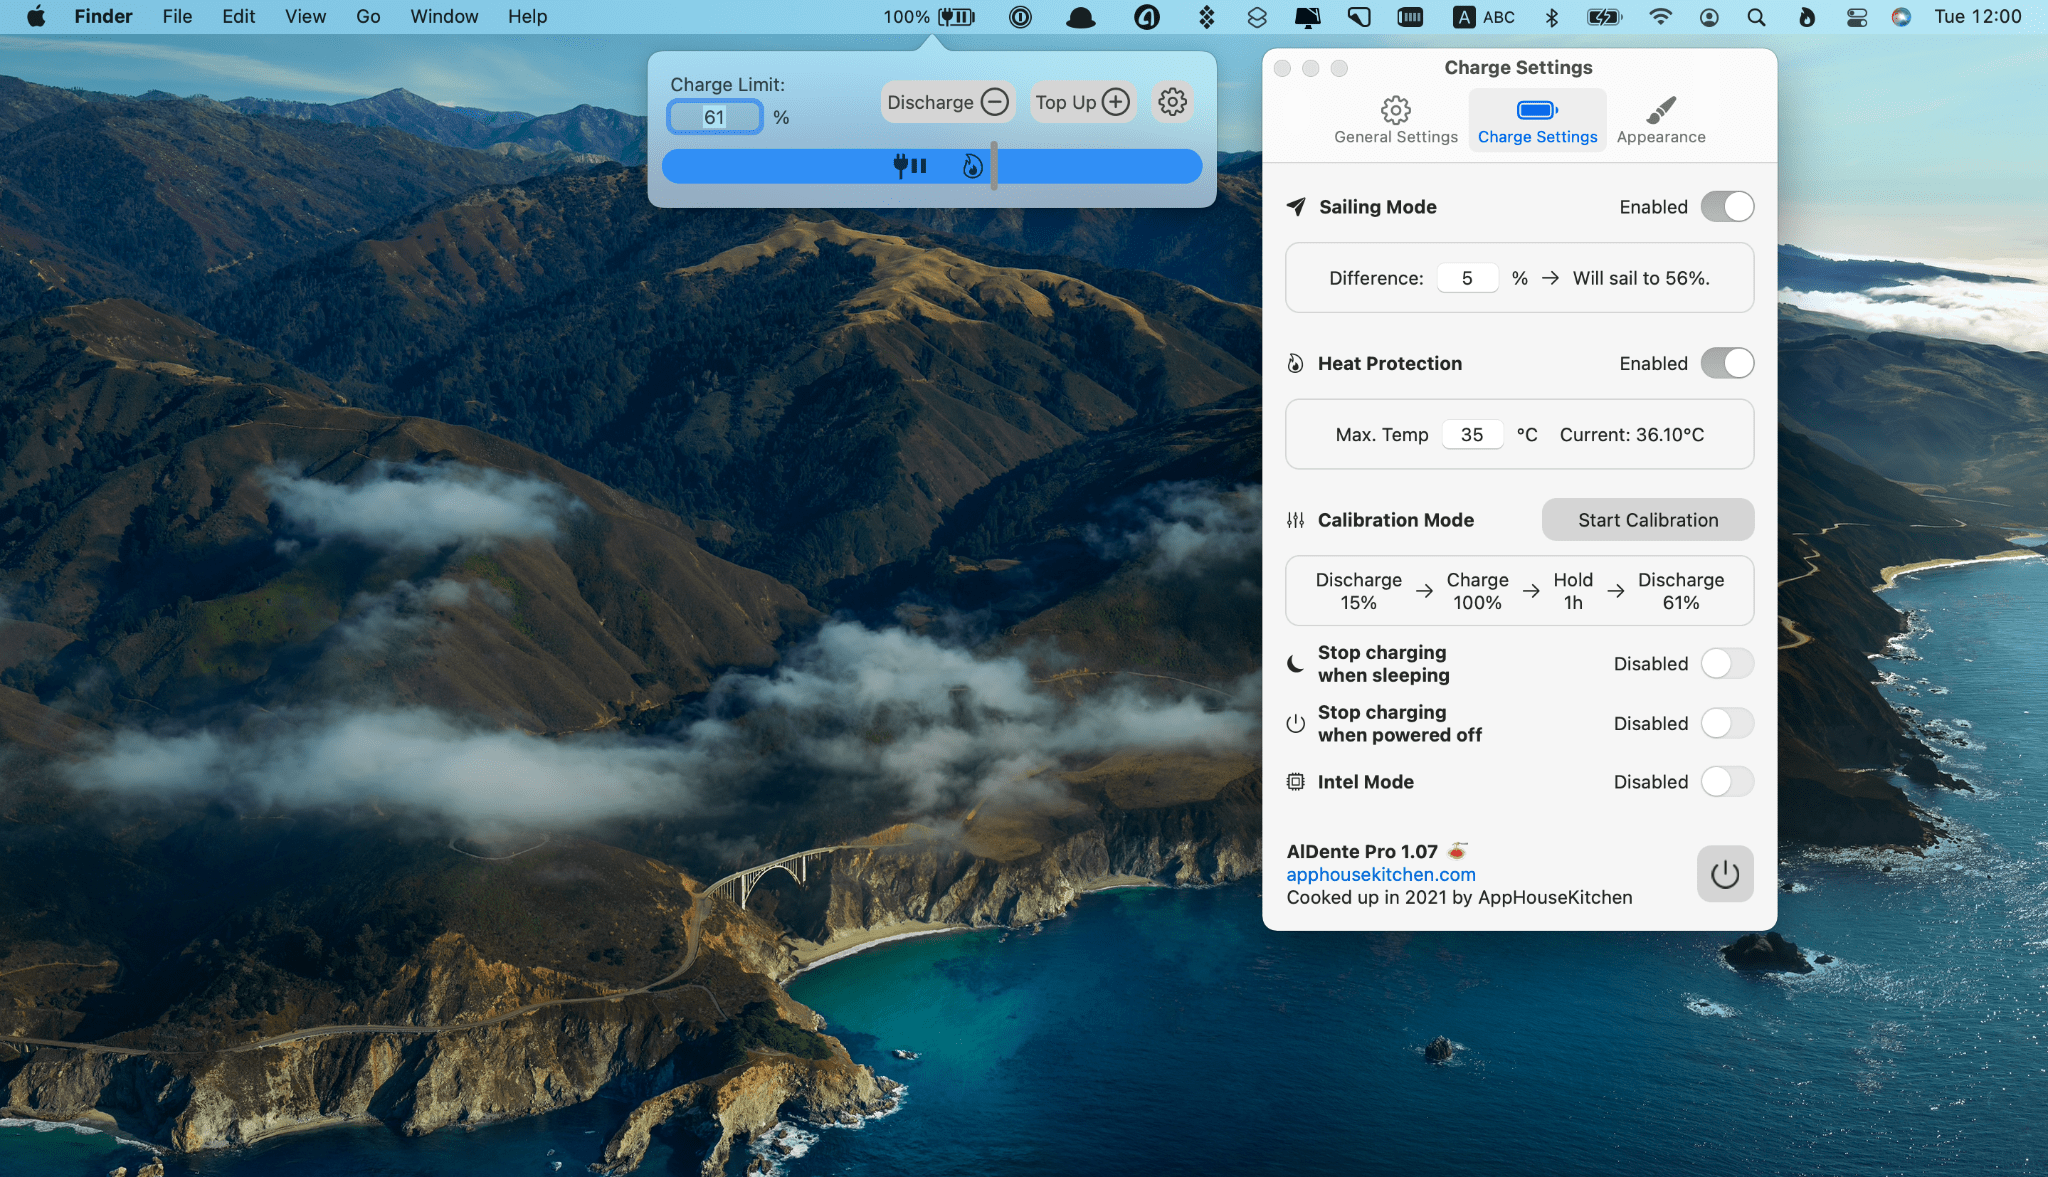
Task: Enable Stop charging when sleeping
Action: [x=1727, y=664]
